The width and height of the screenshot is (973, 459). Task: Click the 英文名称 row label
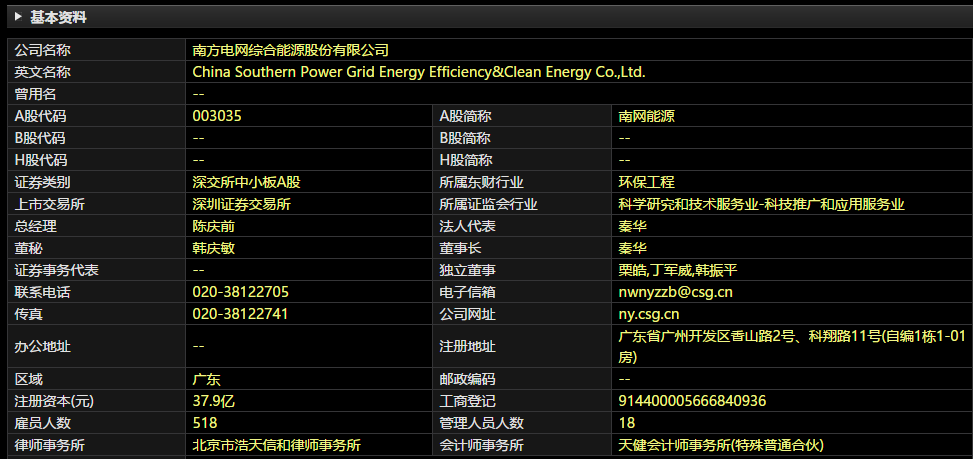point(42,72)
